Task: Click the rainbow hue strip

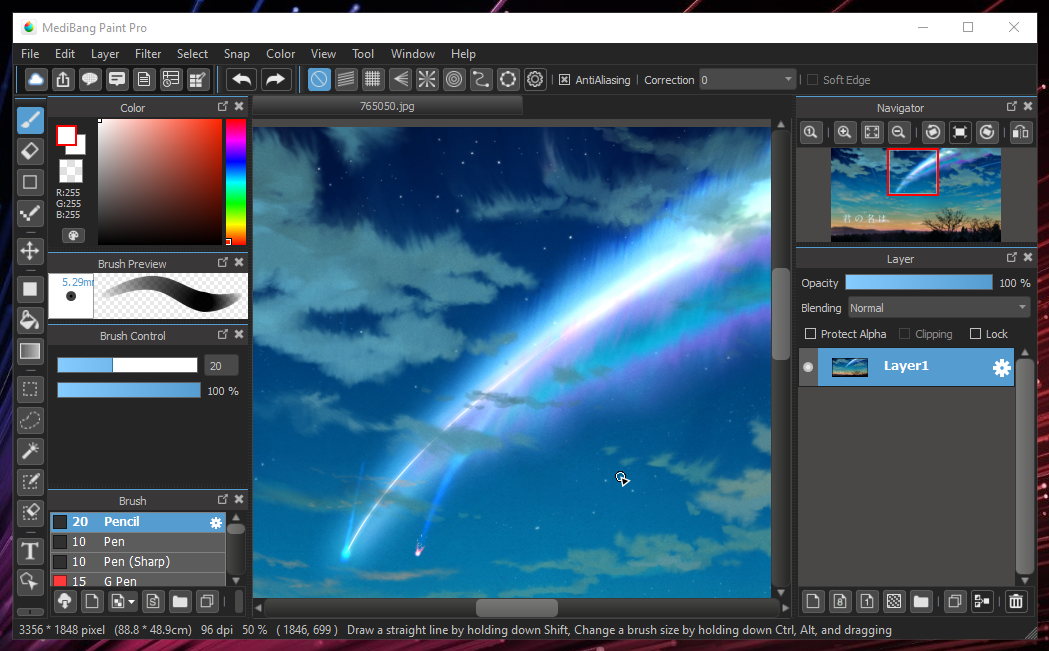Action: point(235,182)
